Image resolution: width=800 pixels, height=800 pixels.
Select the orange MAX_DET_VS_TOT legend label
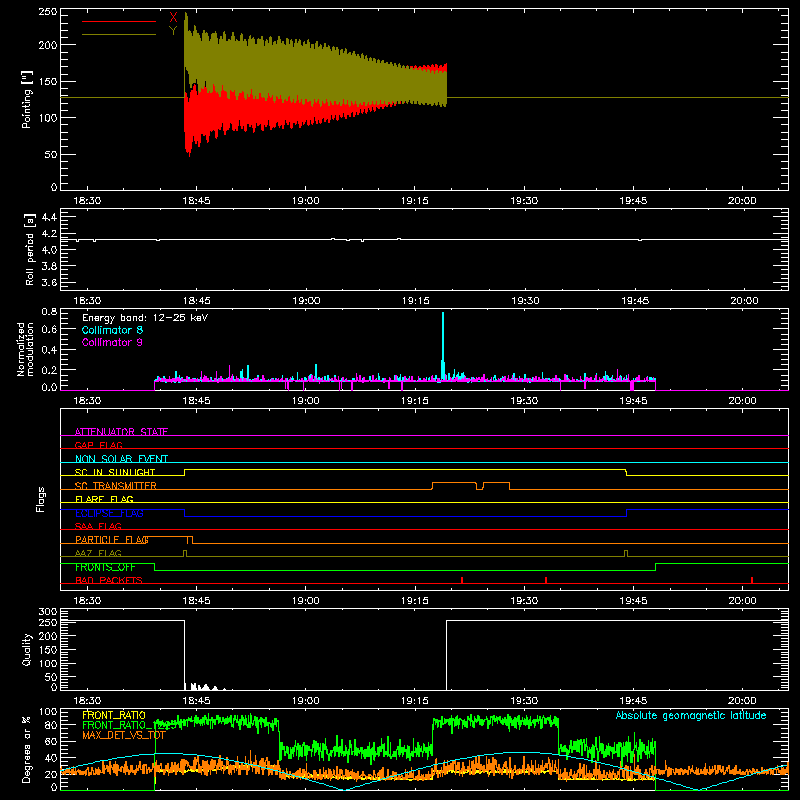coord(123,735)
